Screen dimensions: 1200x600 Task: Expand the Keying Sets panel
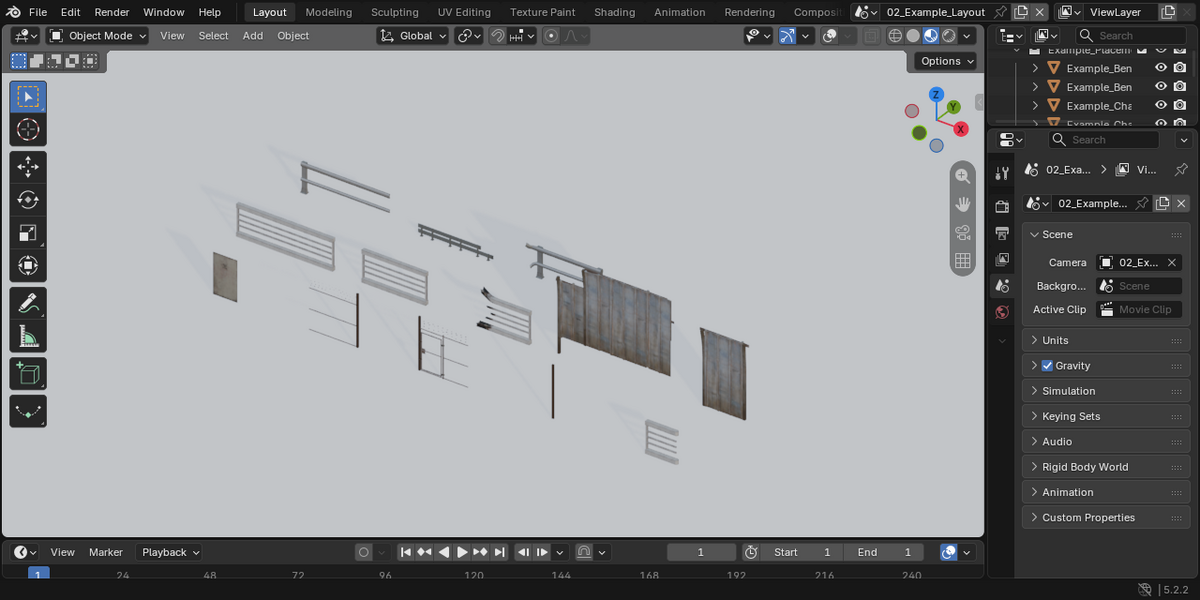tap(1106, 416)
